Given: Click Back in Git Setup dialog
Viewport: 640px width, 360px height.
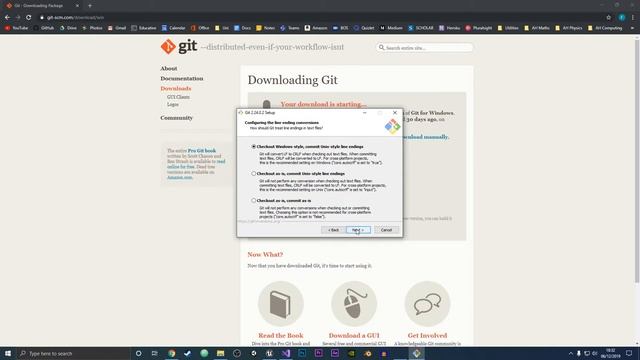Looking at the screenshot, I should point(333,230).
